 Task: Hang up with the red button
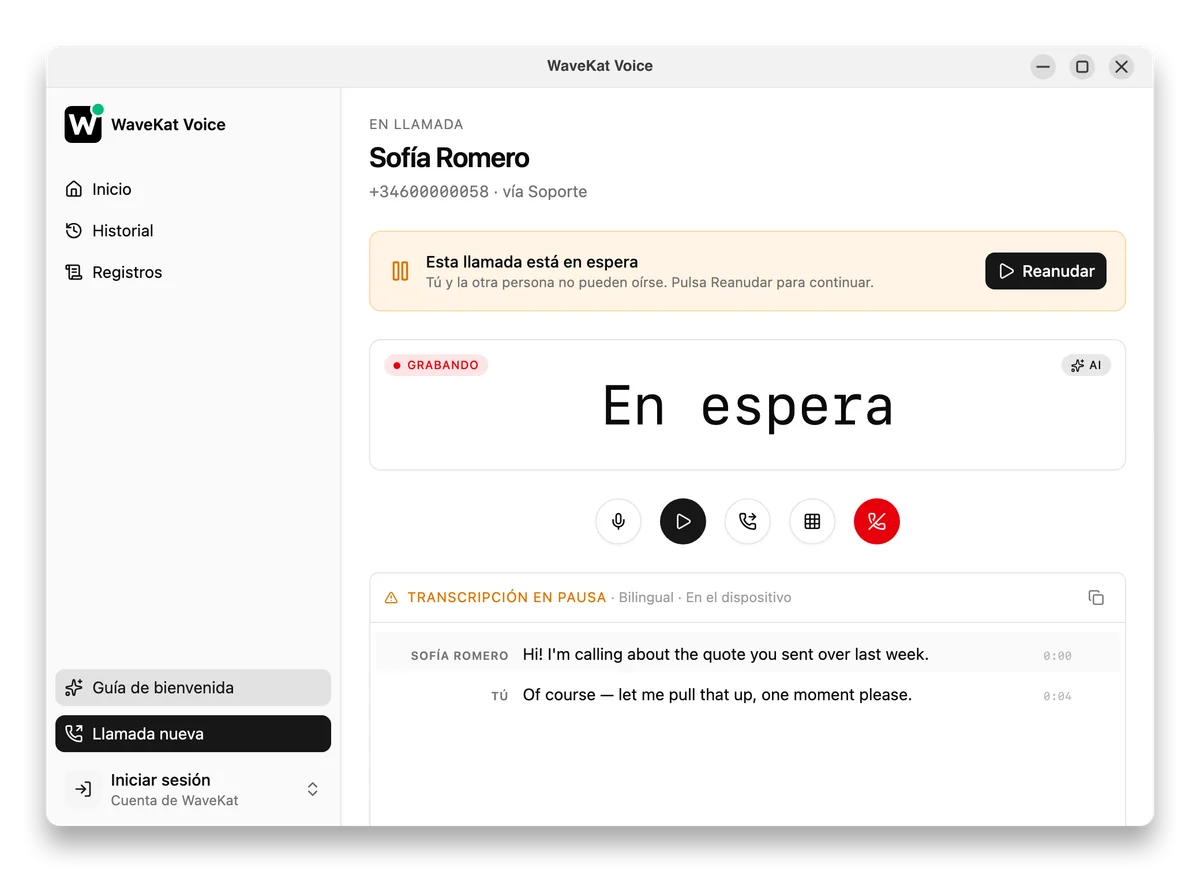coord(877,521)
